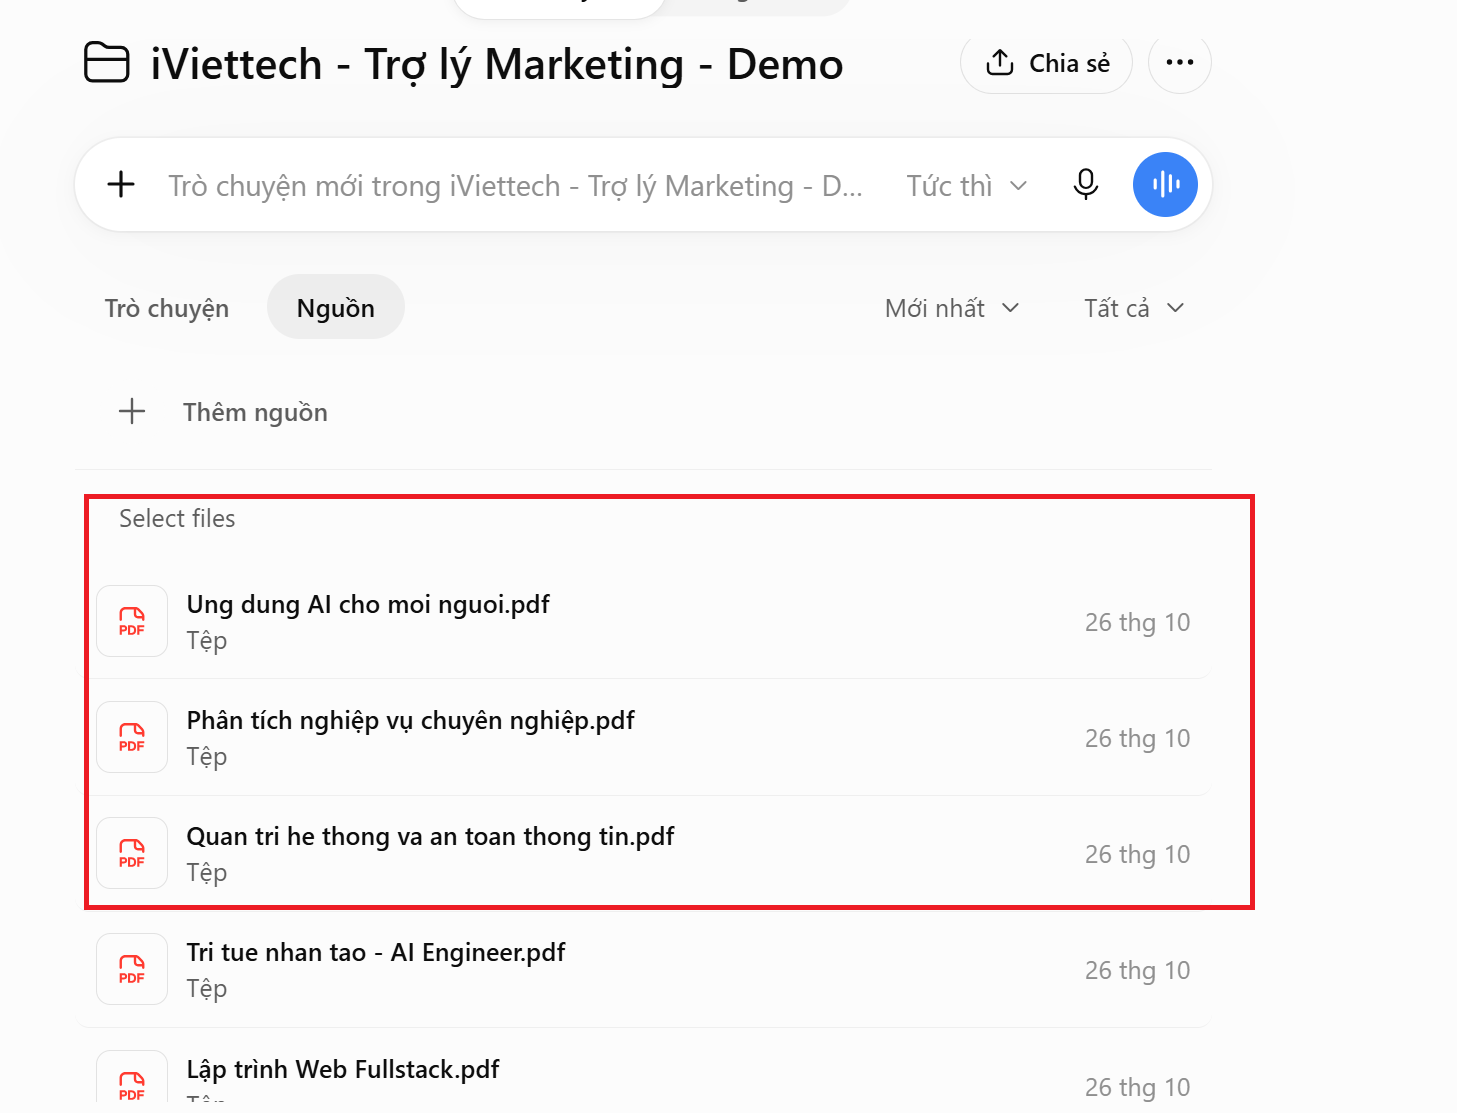Open Lập trình Web Fullstack.pdf
The image size is (1457, 1113).
pos(343,1069)
